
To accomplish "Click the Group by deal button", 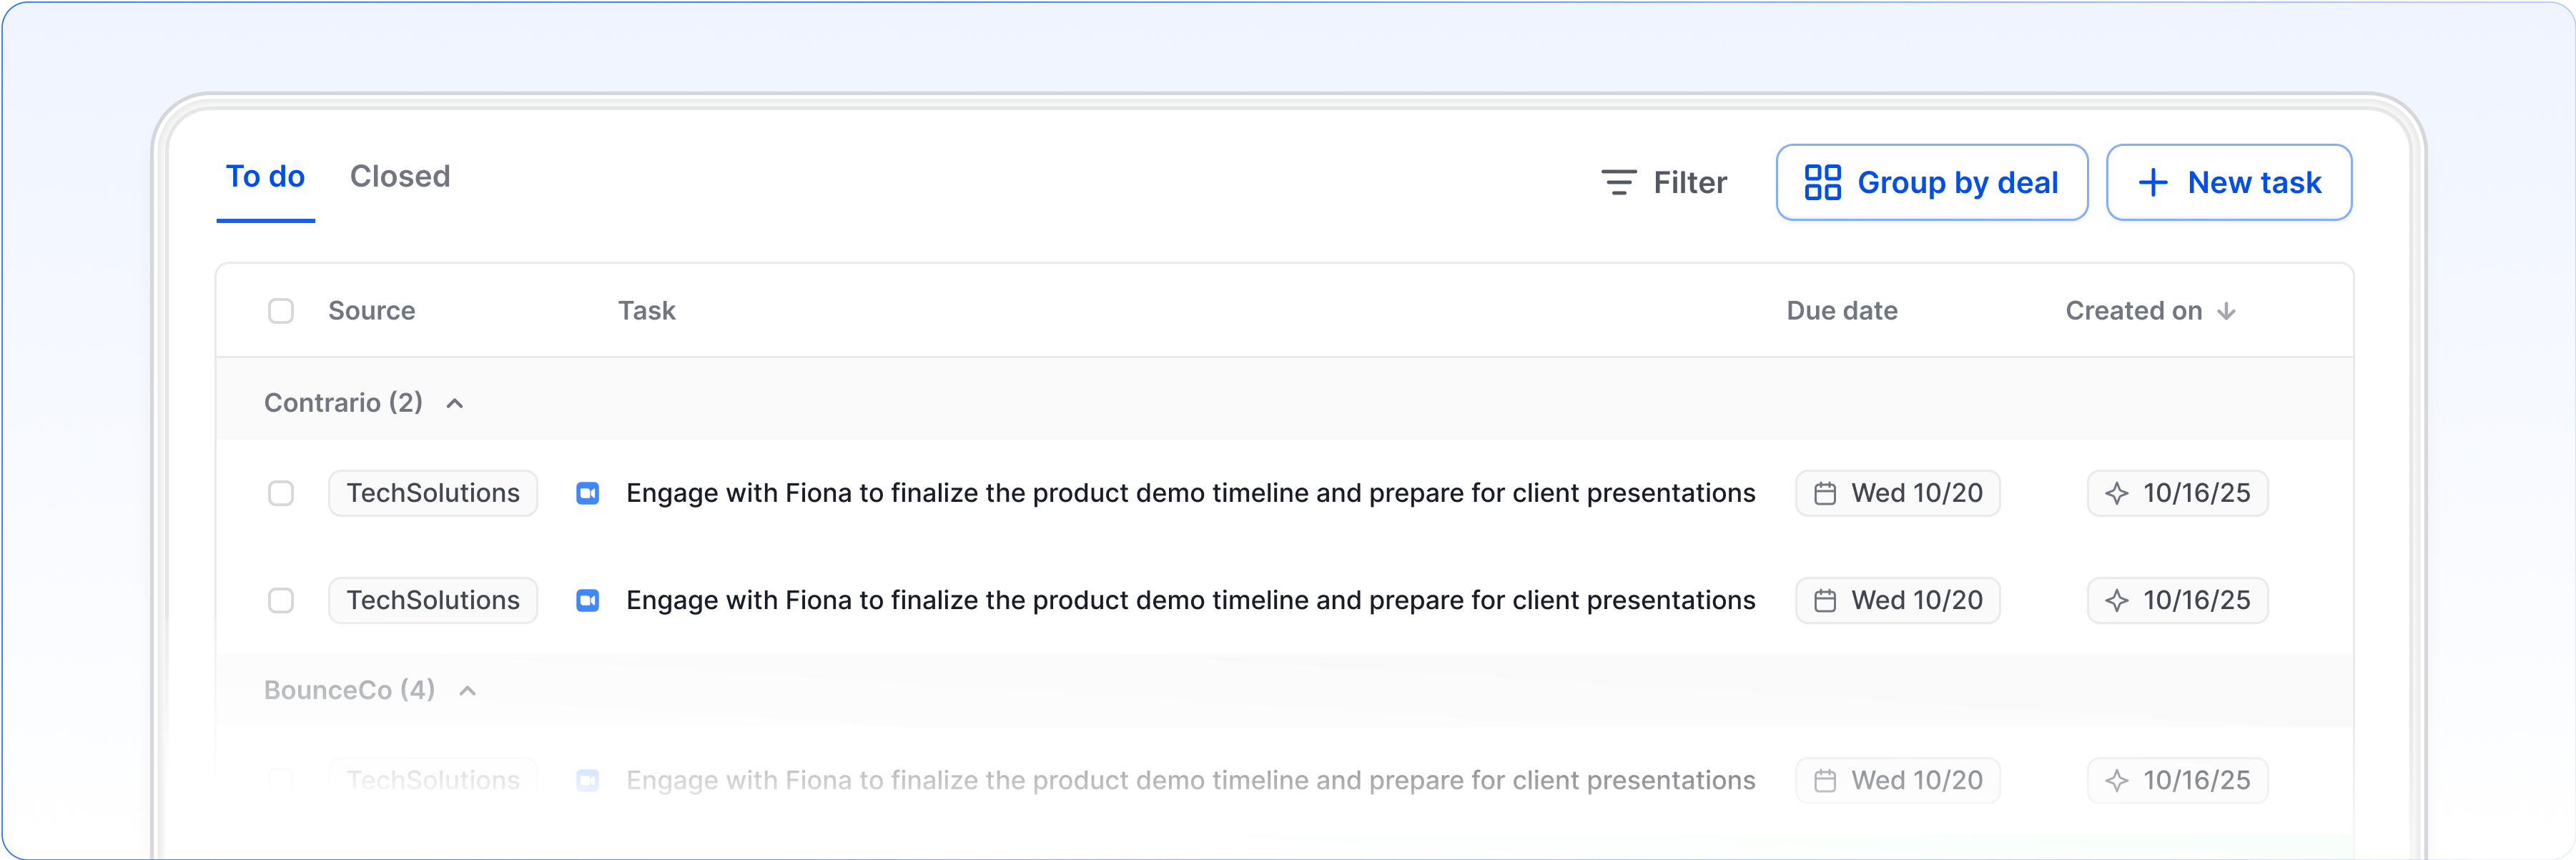I will (1931, 182).
